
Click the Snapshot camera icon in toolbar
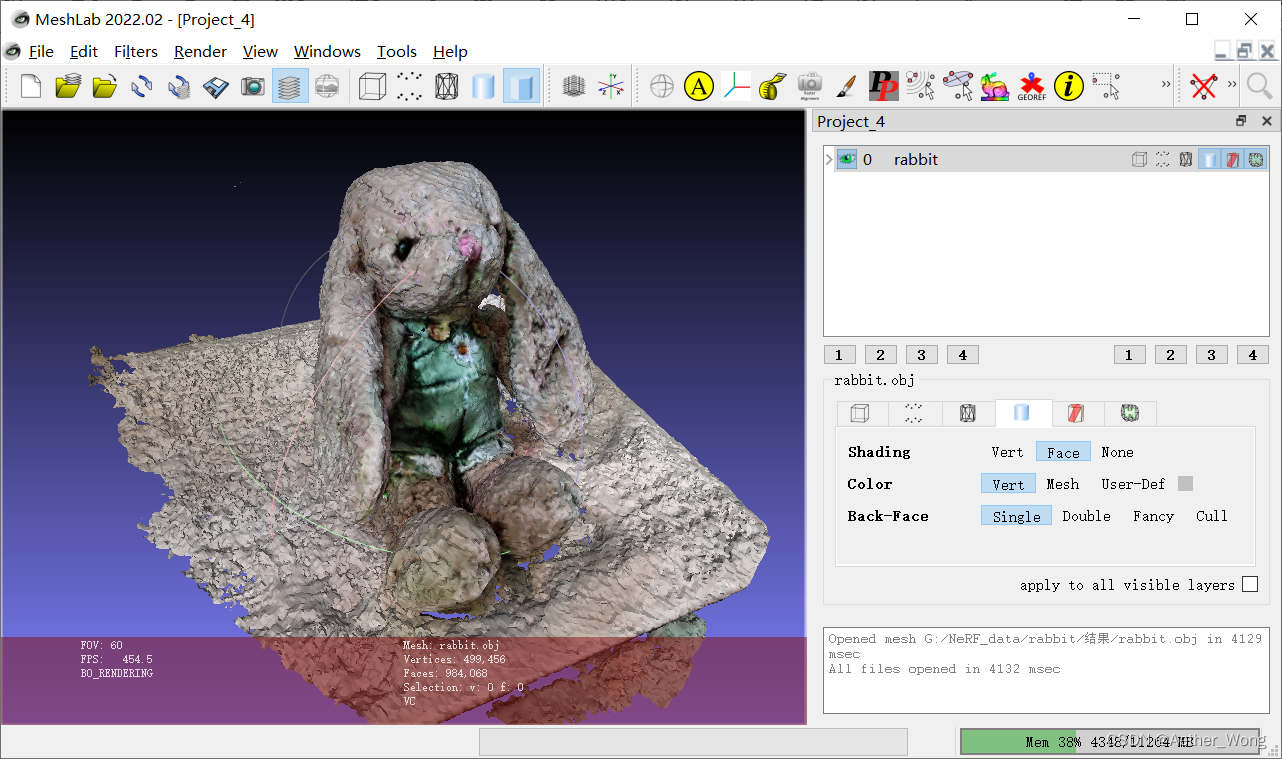(x=253, y=87)
